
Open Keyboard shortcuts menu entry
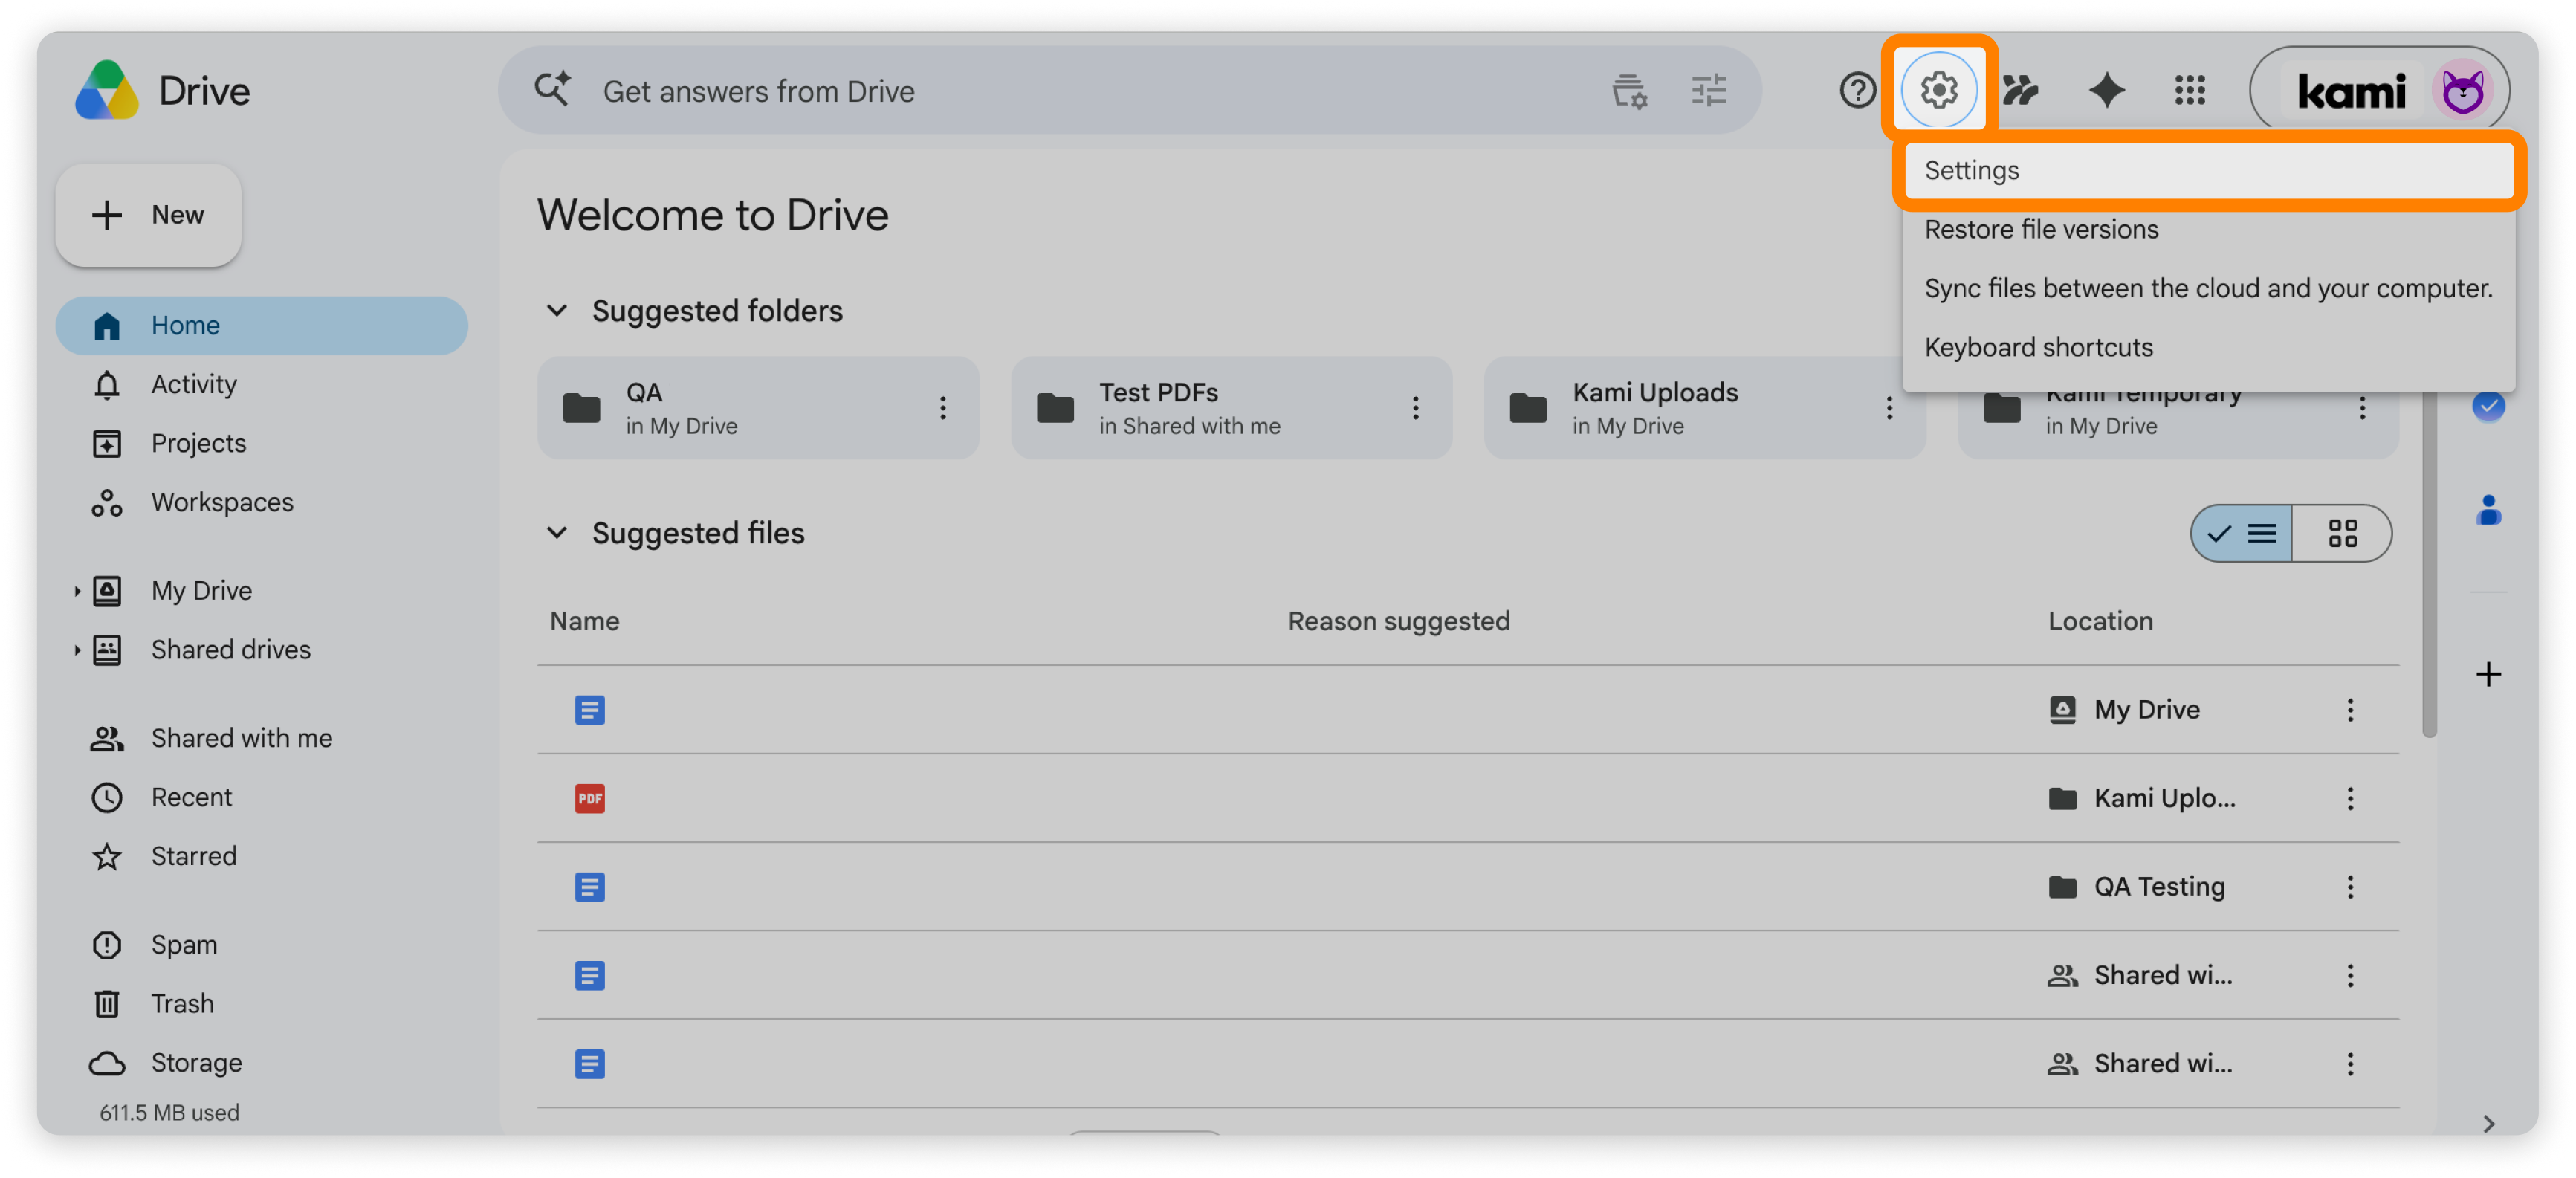(x=2208, y=347)
